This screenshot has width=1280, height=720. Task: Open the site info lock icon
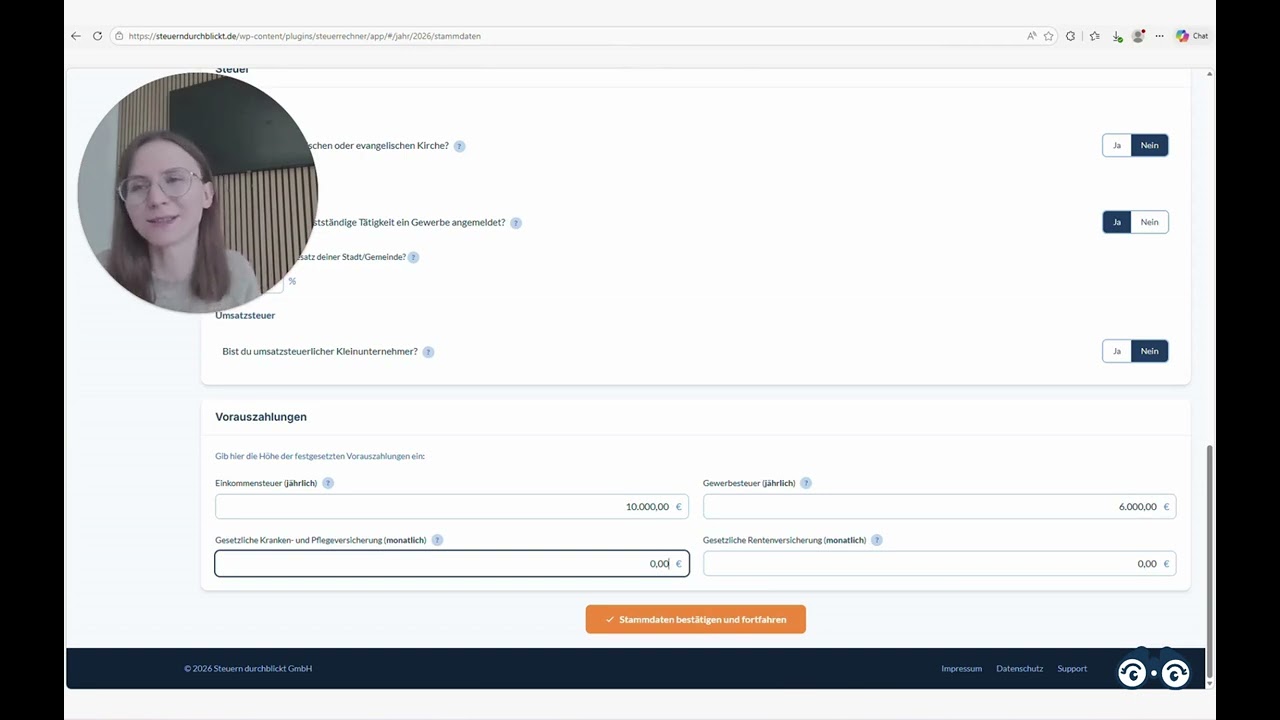pos(119,36)
